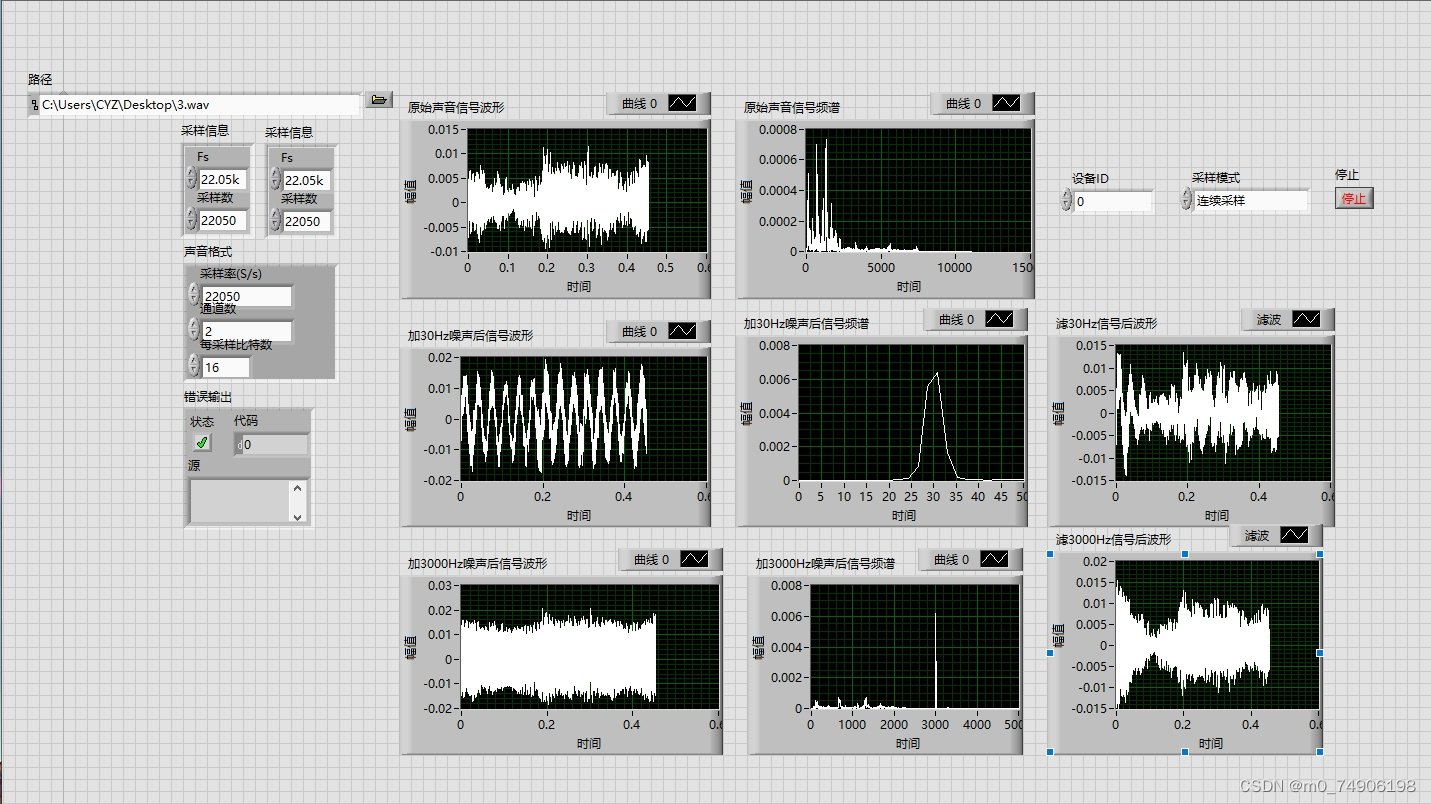
Task: Click the 错误输出 cluster label
Action: pyautogui.click(x=208, y=397)
